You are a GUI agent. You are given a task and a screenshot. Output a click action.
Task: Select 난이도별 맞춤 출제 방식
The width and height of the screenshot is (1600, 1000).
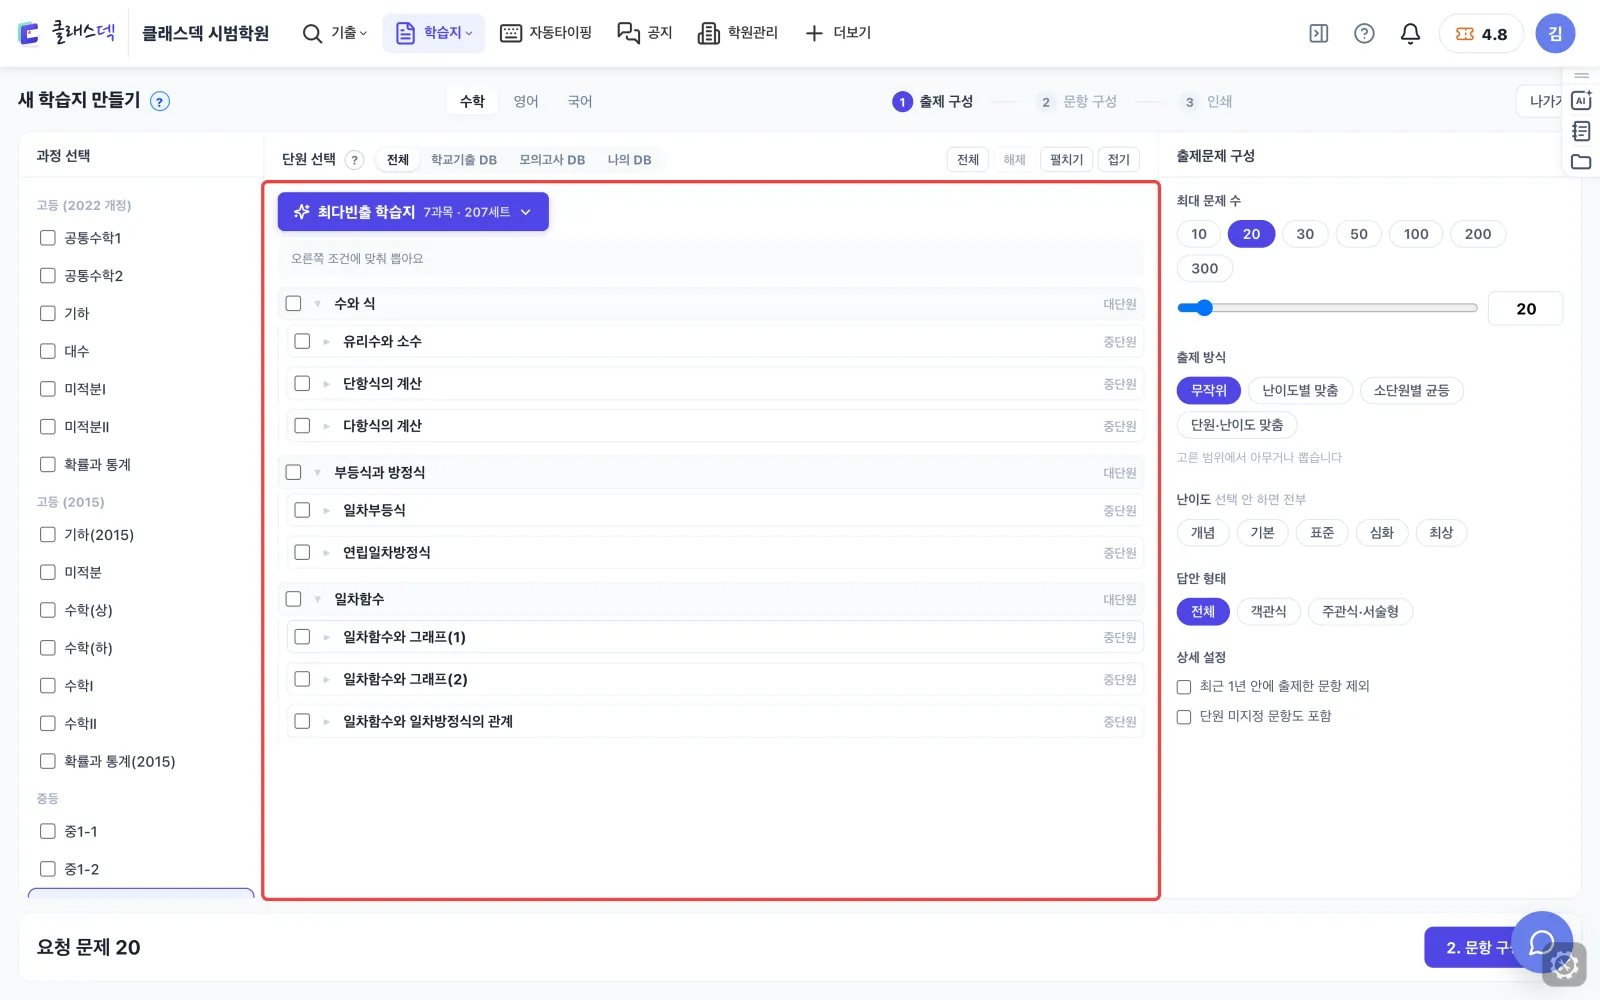(x=1300, y=390)
